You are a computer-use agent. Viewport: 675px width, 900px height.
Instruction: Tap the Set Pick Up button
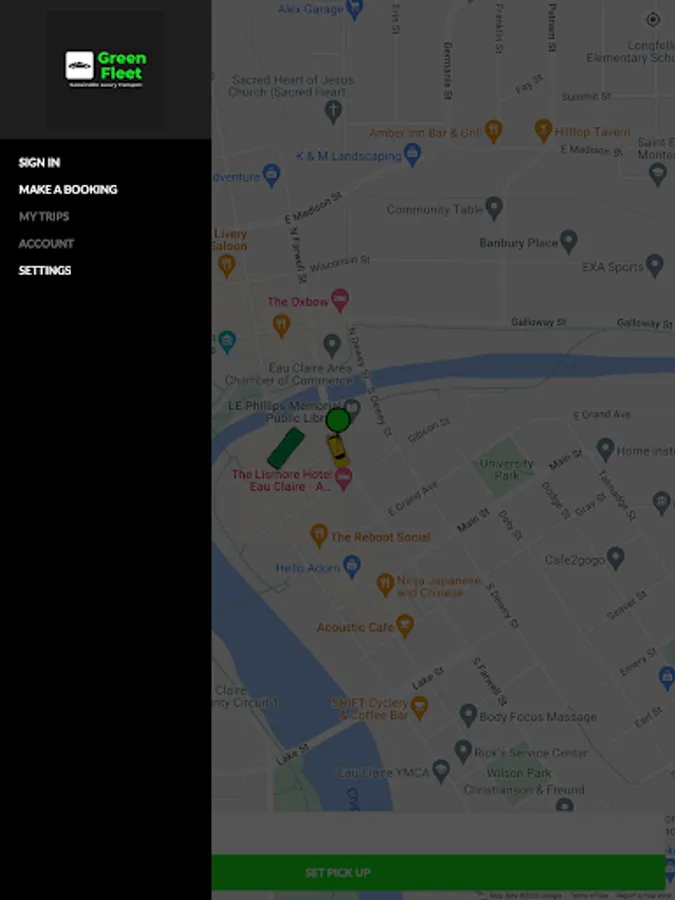(439, 872)
